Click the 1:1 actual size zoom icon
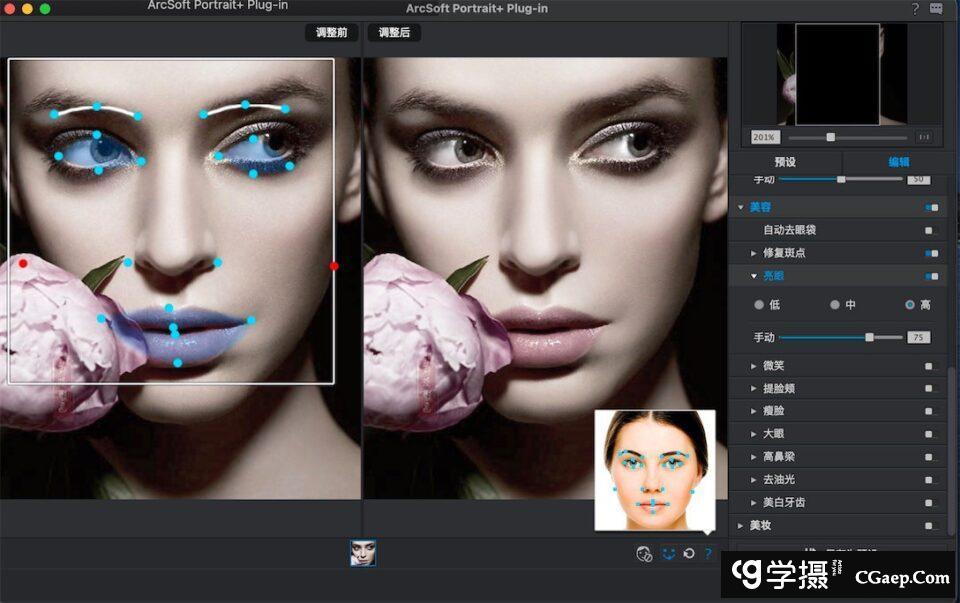The height and width of the screenshot is (603, 960). tap(923, 137)
